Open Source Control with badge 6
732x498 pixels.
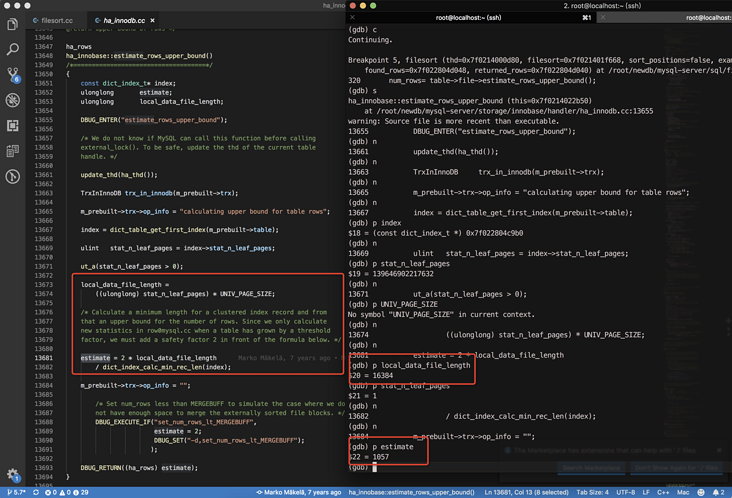12,75
